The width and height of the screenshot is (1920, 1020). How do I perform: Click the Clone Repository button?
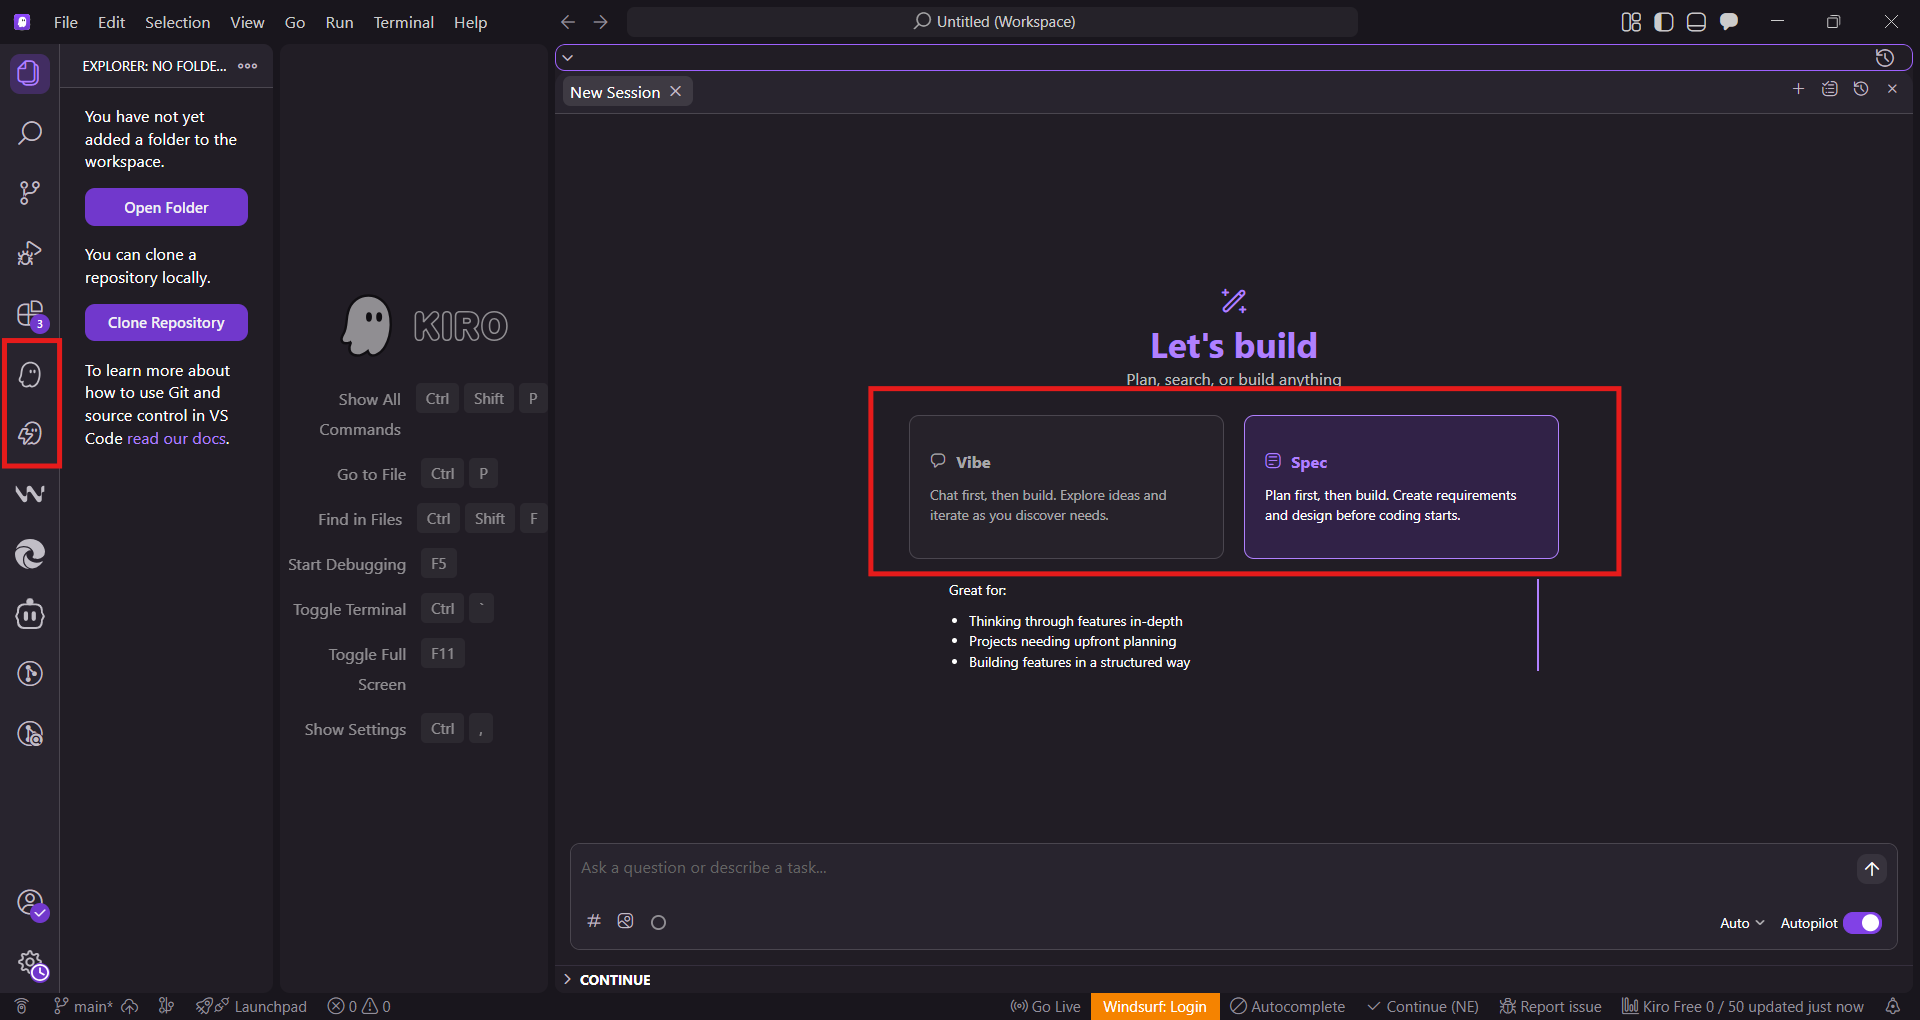tap(166, 323)
